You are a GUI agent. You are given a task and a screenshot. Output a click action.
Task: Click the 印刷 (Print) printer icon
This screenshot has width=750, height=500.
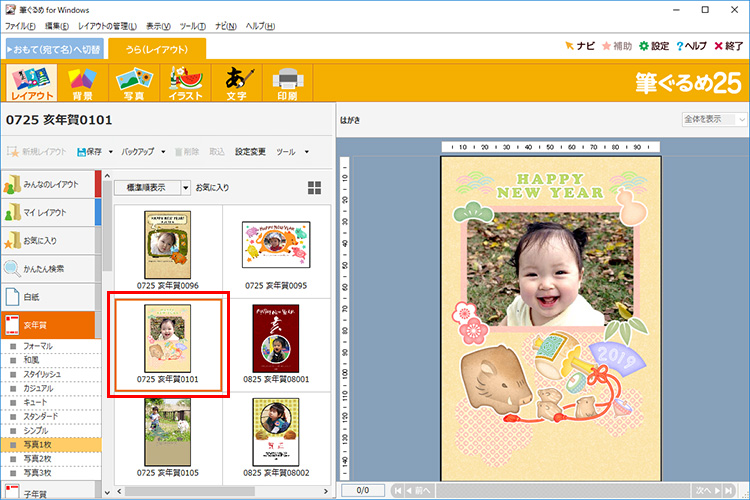point(287,83)
